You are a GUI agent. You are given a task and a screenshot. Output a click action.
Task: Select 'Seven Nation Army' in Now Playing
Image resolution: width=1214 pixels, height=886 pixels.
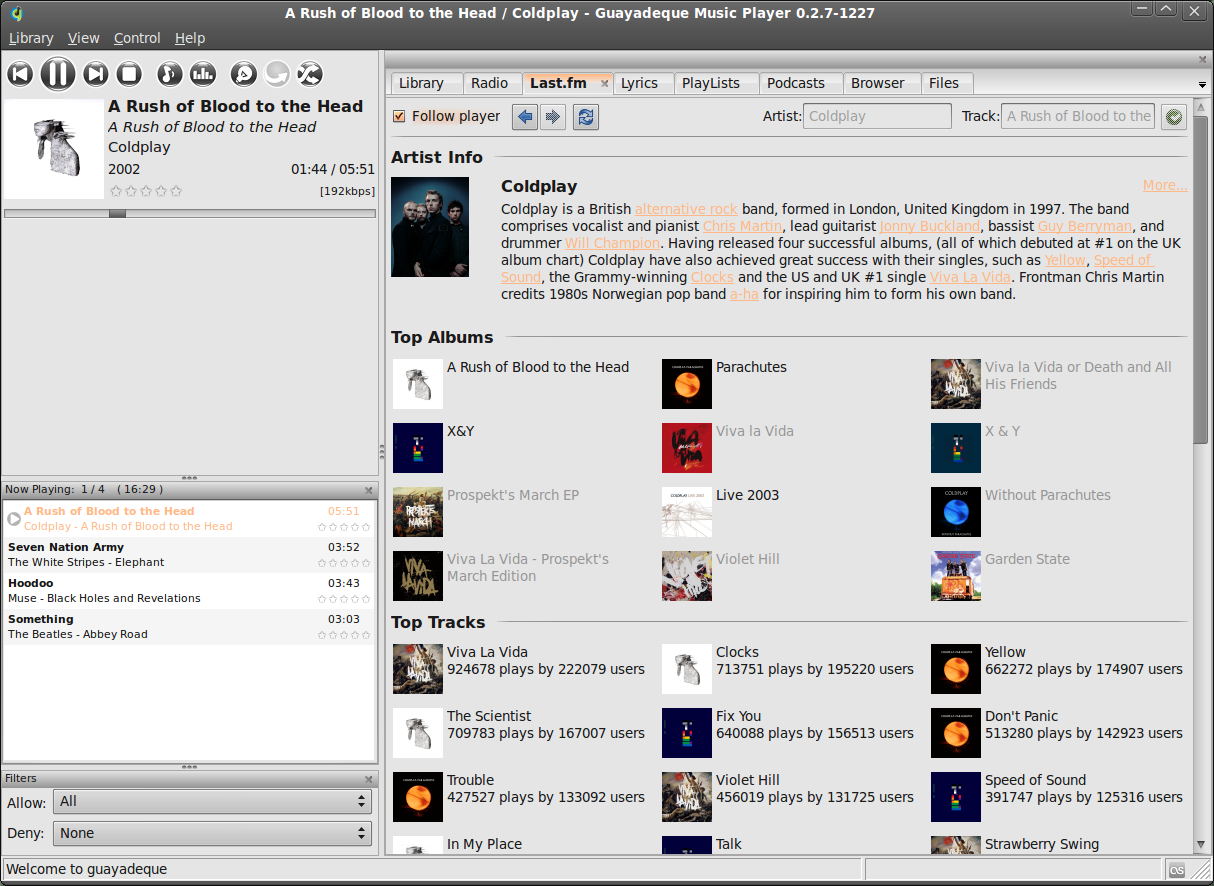tap(189, 555)
